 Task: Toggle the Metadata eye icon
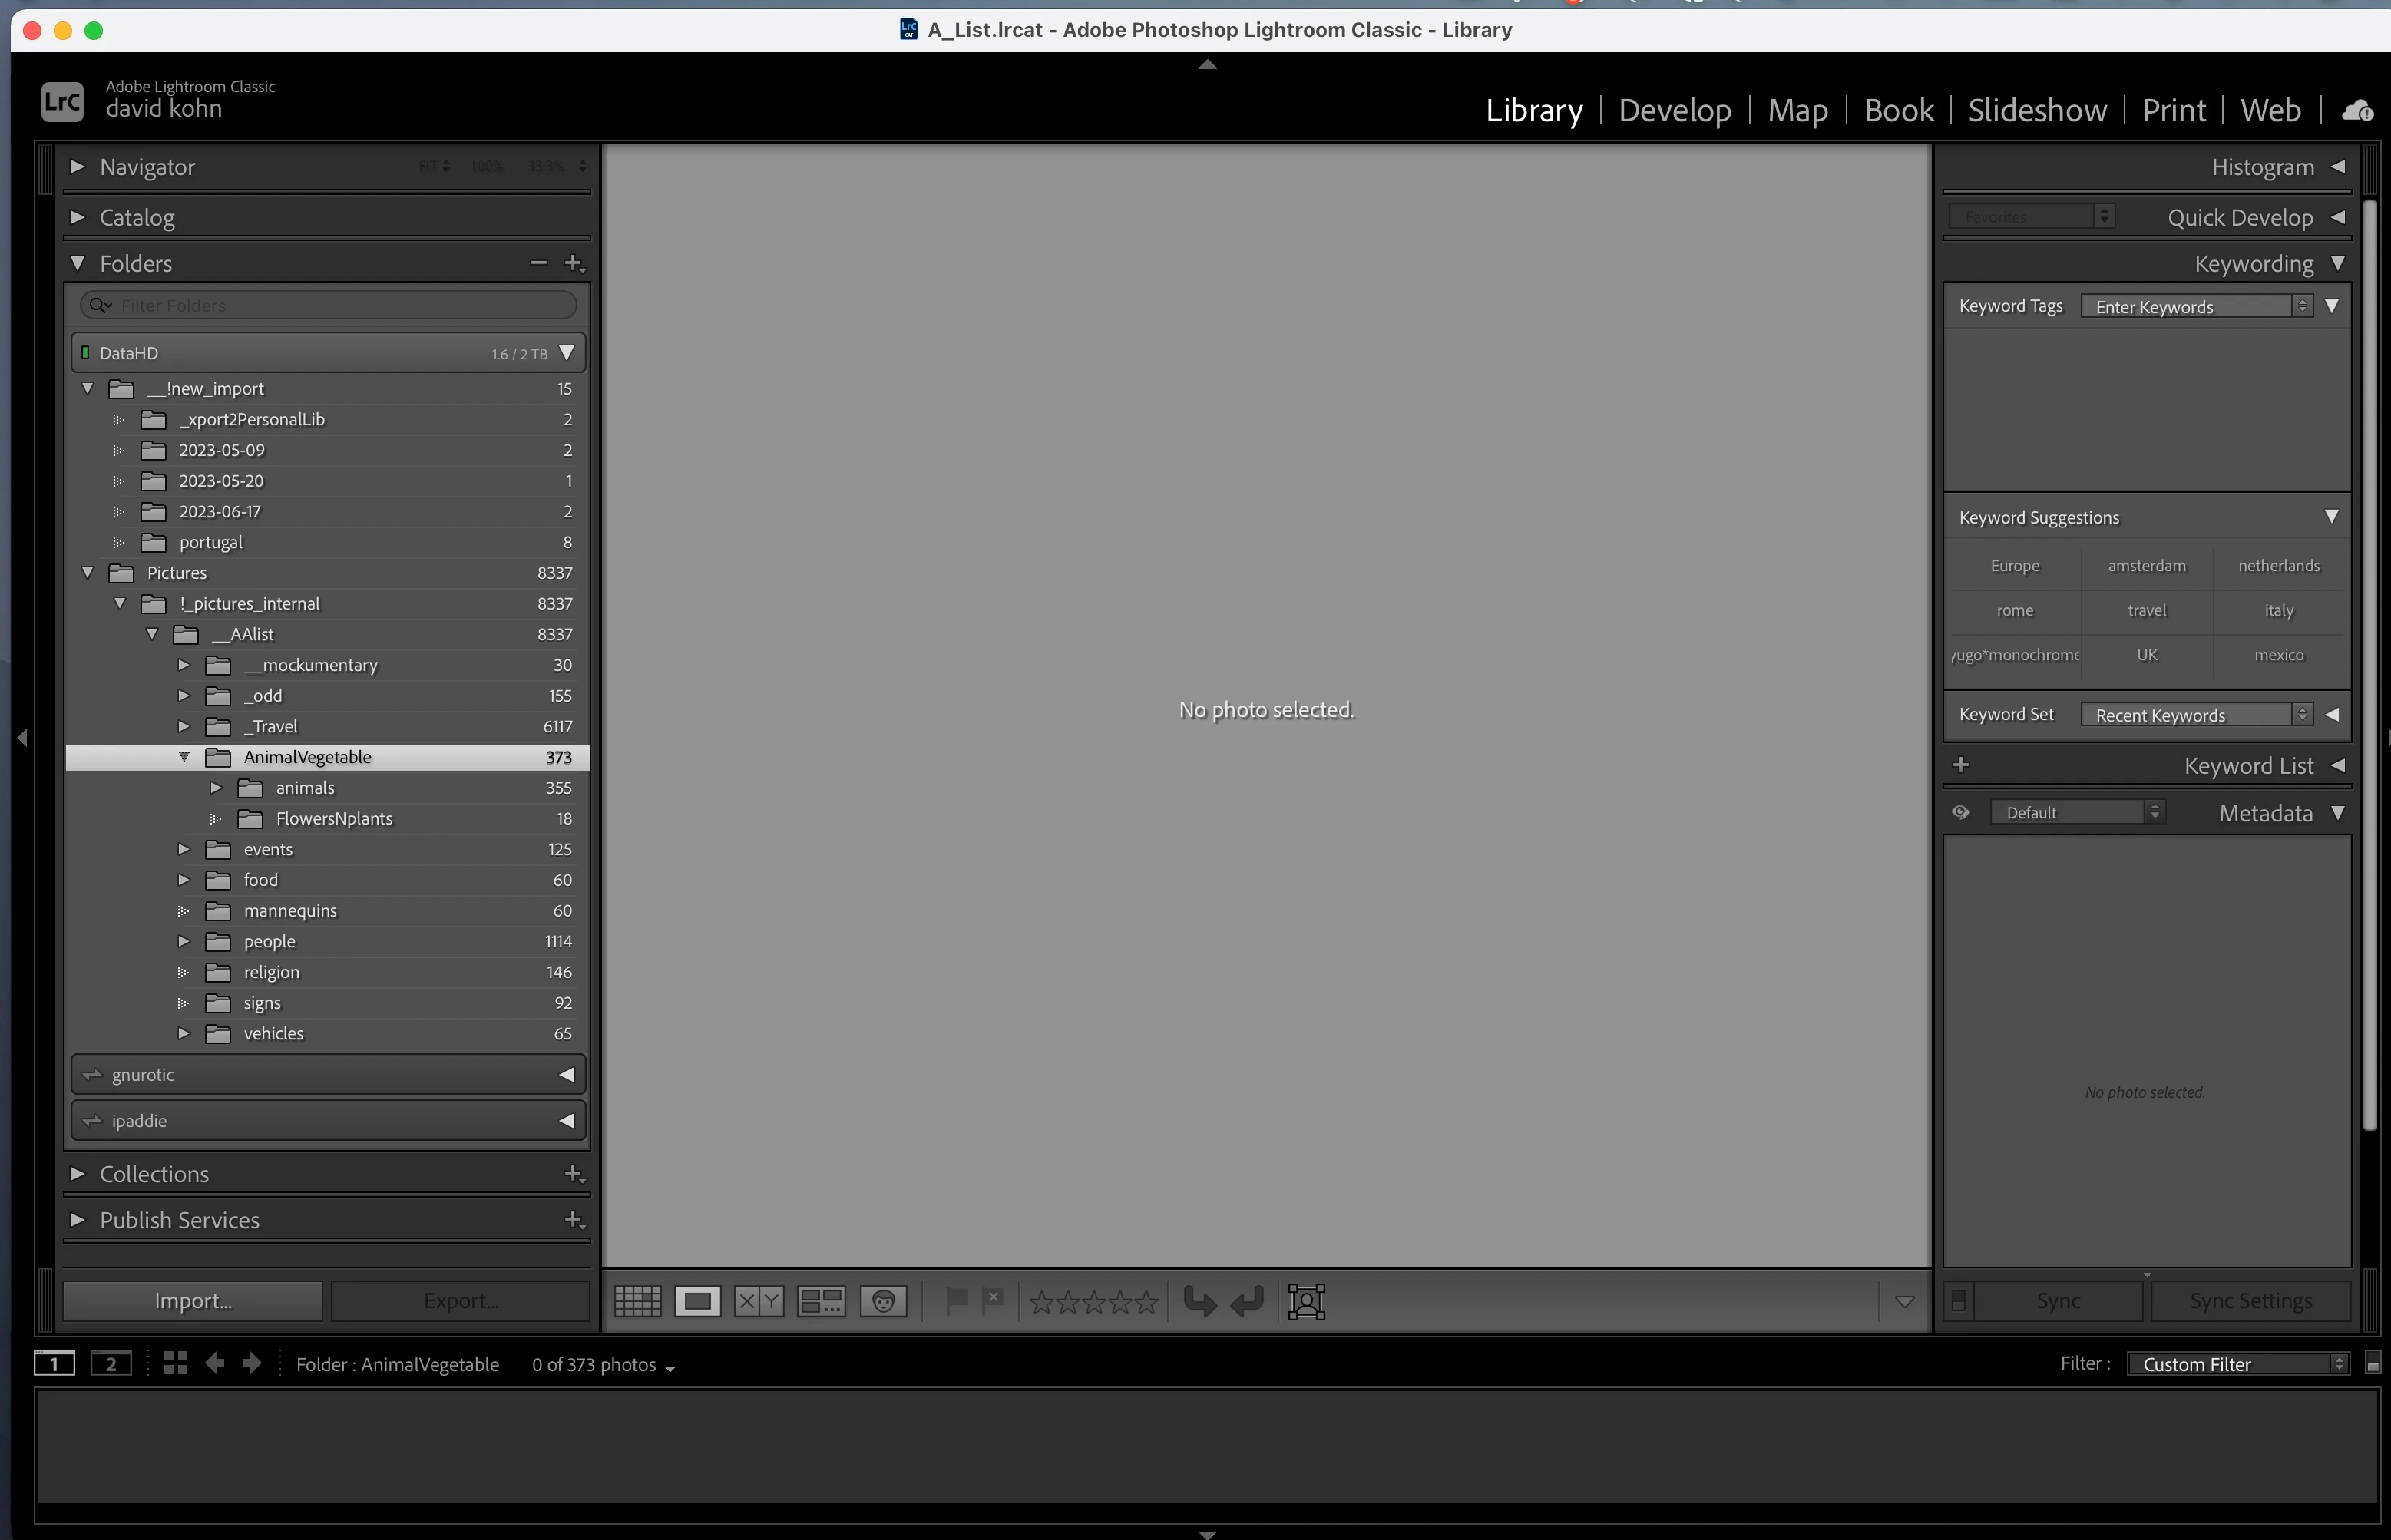[1960, 813]
